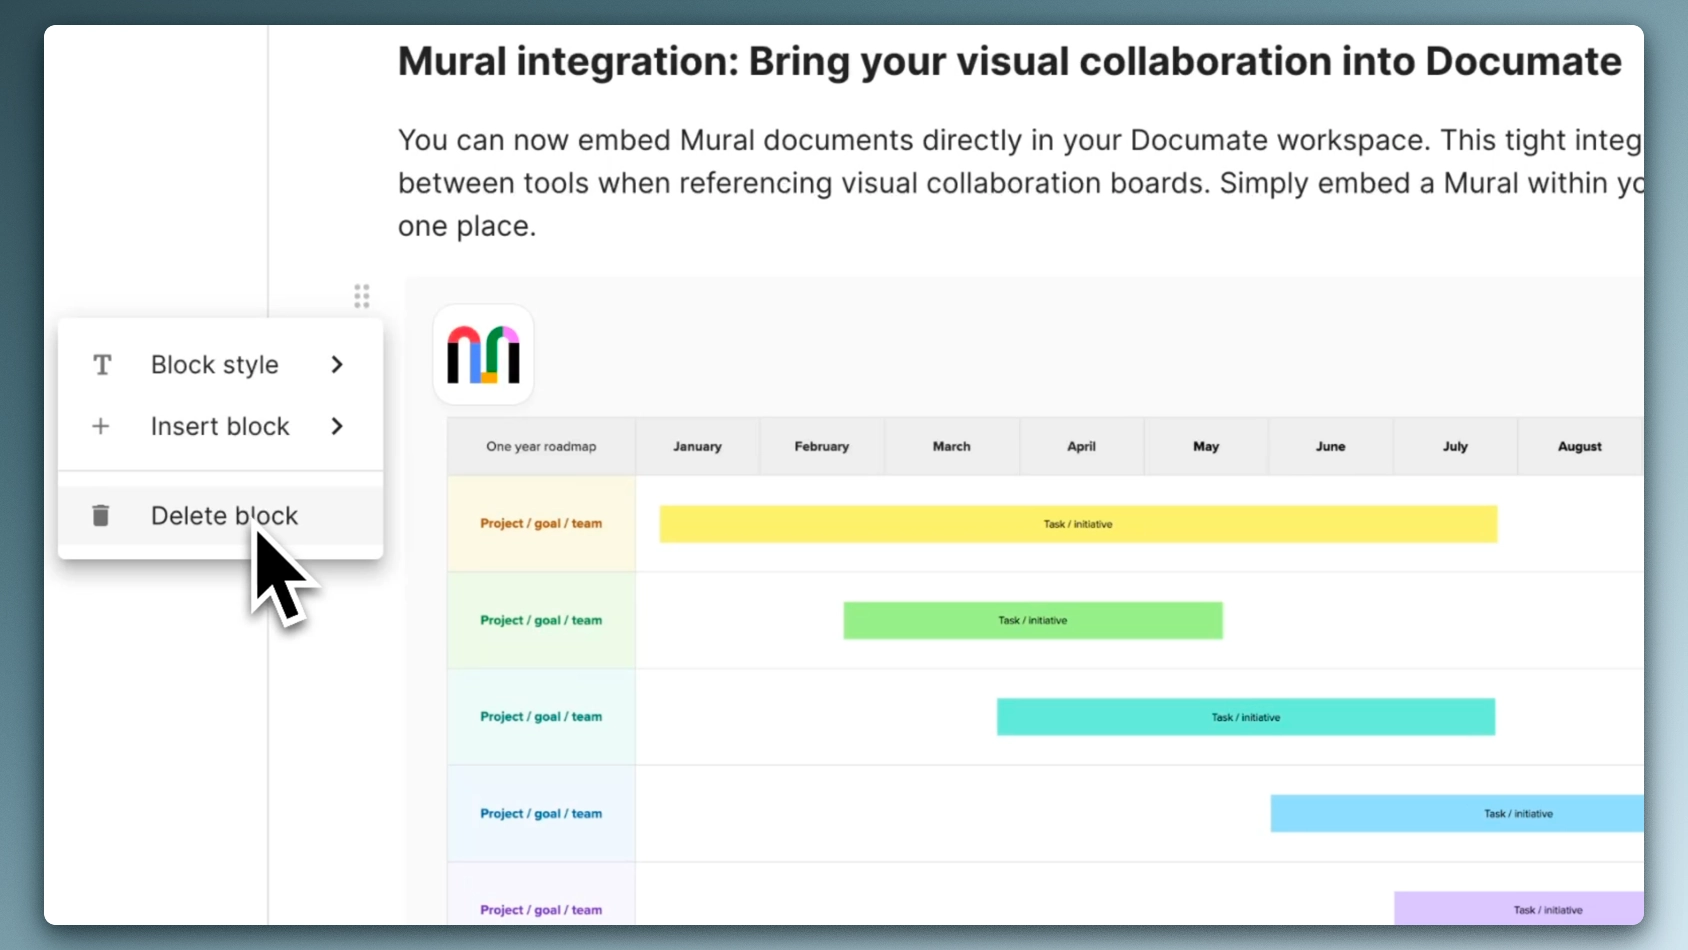Click the August column header
1688x950 pixels.
click(x=1580, y=446)
